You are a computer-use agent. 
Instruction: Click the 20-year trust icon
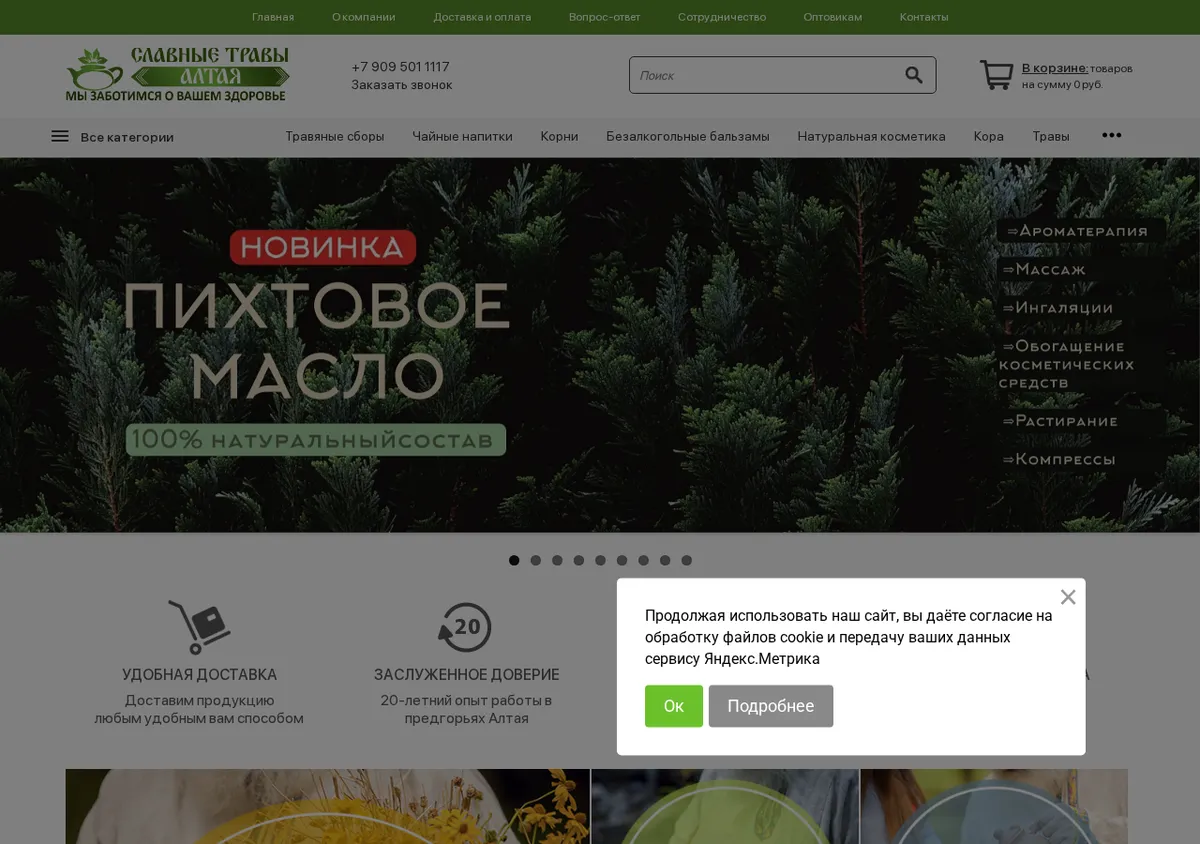click(x=465, y=627)
